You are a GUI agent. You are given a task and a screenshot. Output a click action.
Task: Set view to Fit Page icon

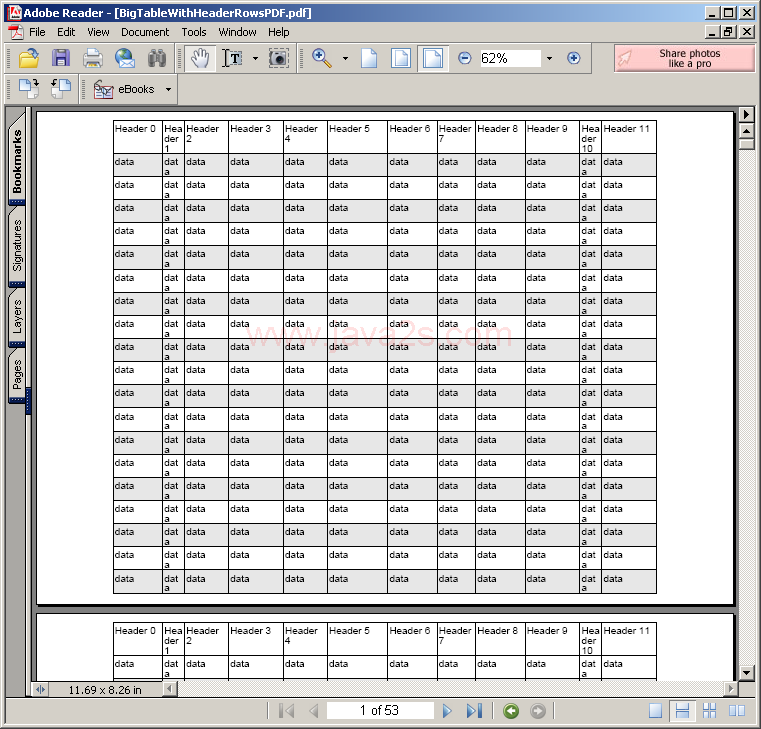[401, 58]
